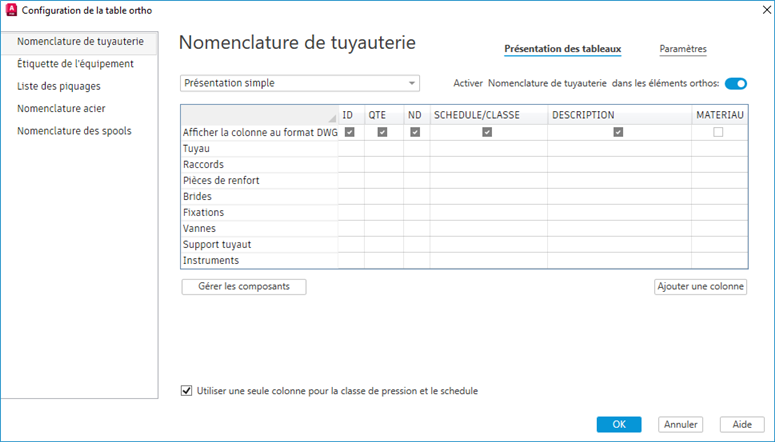Uncheck the QTE column DWG display checkbox
The image size is (775, 442).
coord(382,132)
